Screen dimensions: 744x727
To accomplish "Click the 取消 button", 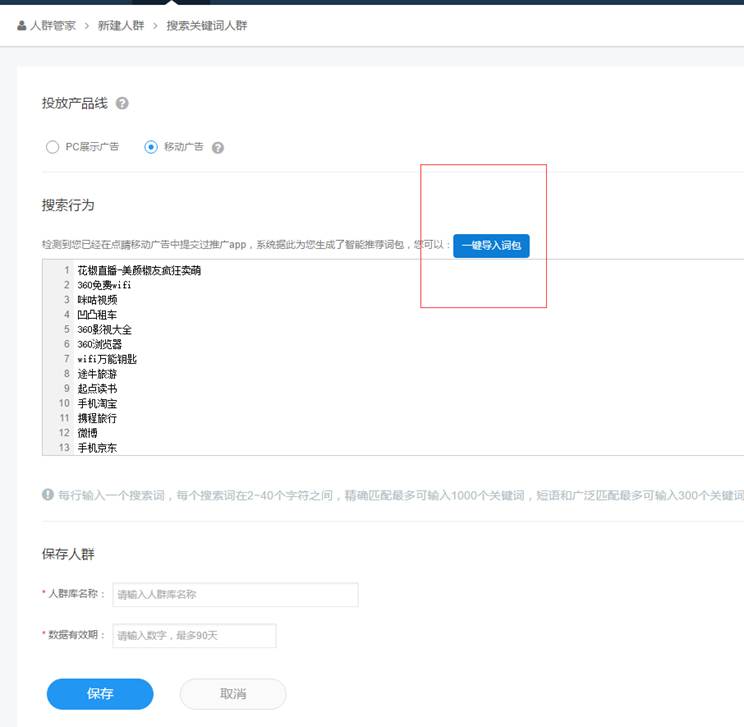I will coord(233,694).
